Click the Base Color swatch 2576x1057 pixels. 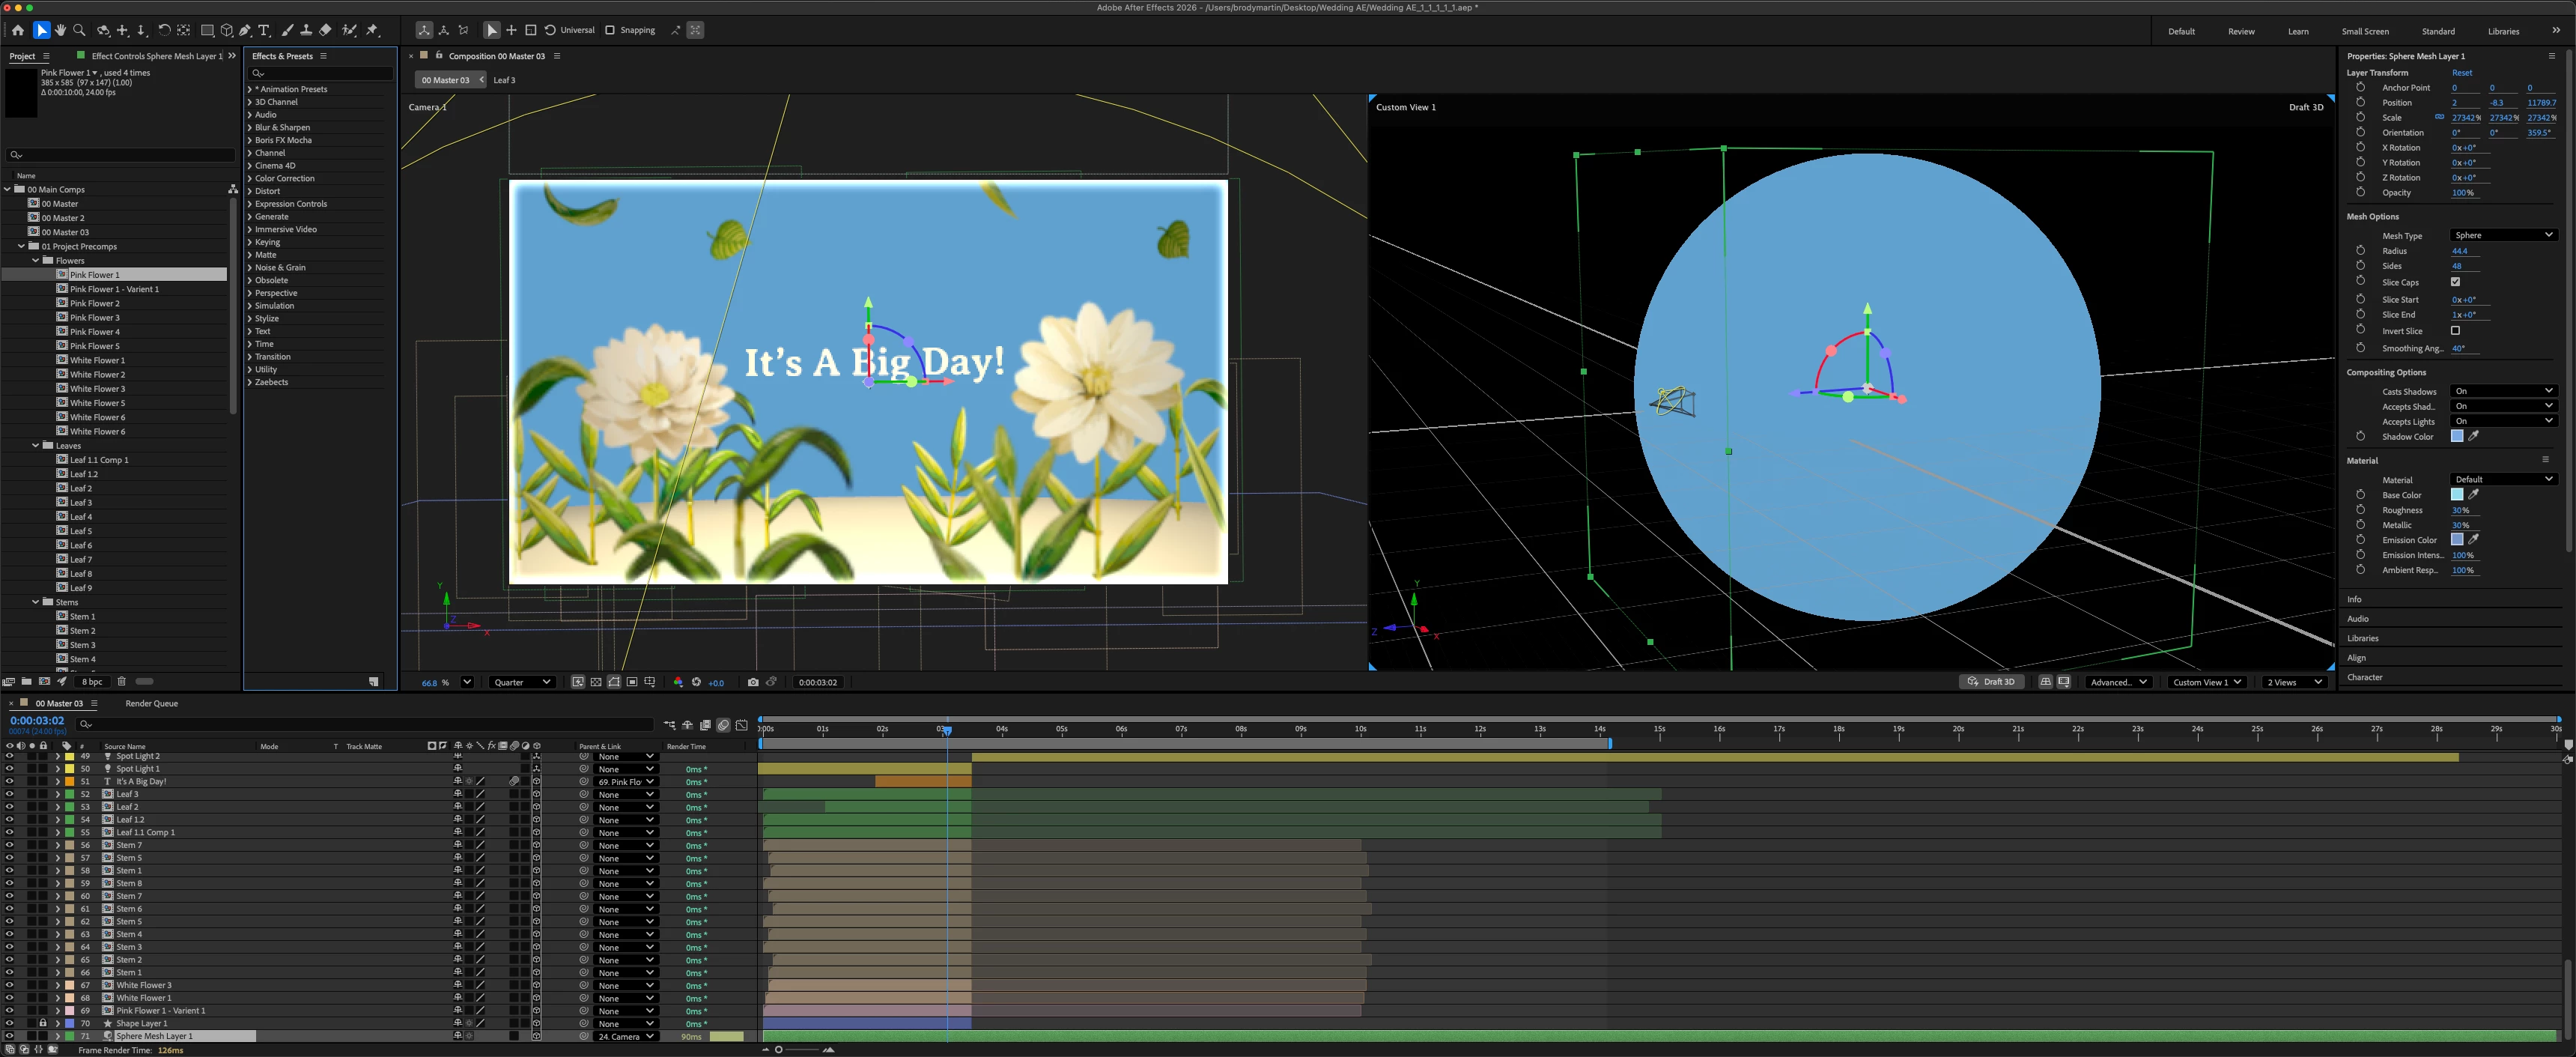pyautogui.click(x=2456, y=495)
